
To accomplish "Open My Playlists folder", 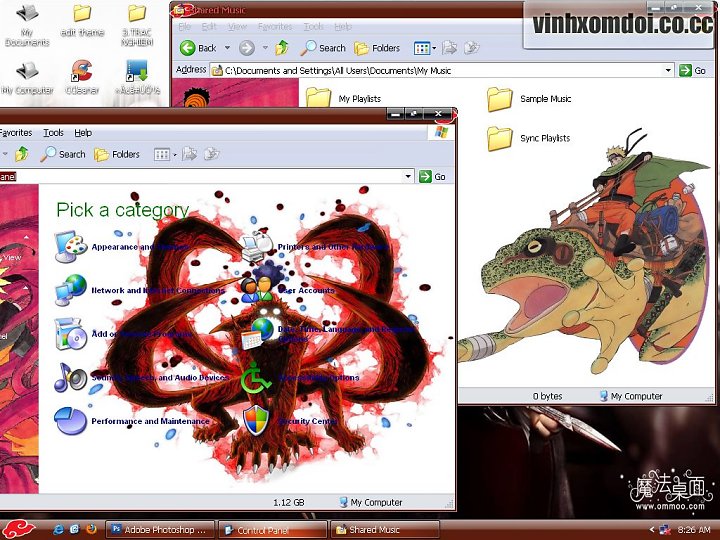I will (x=343, y=98).
